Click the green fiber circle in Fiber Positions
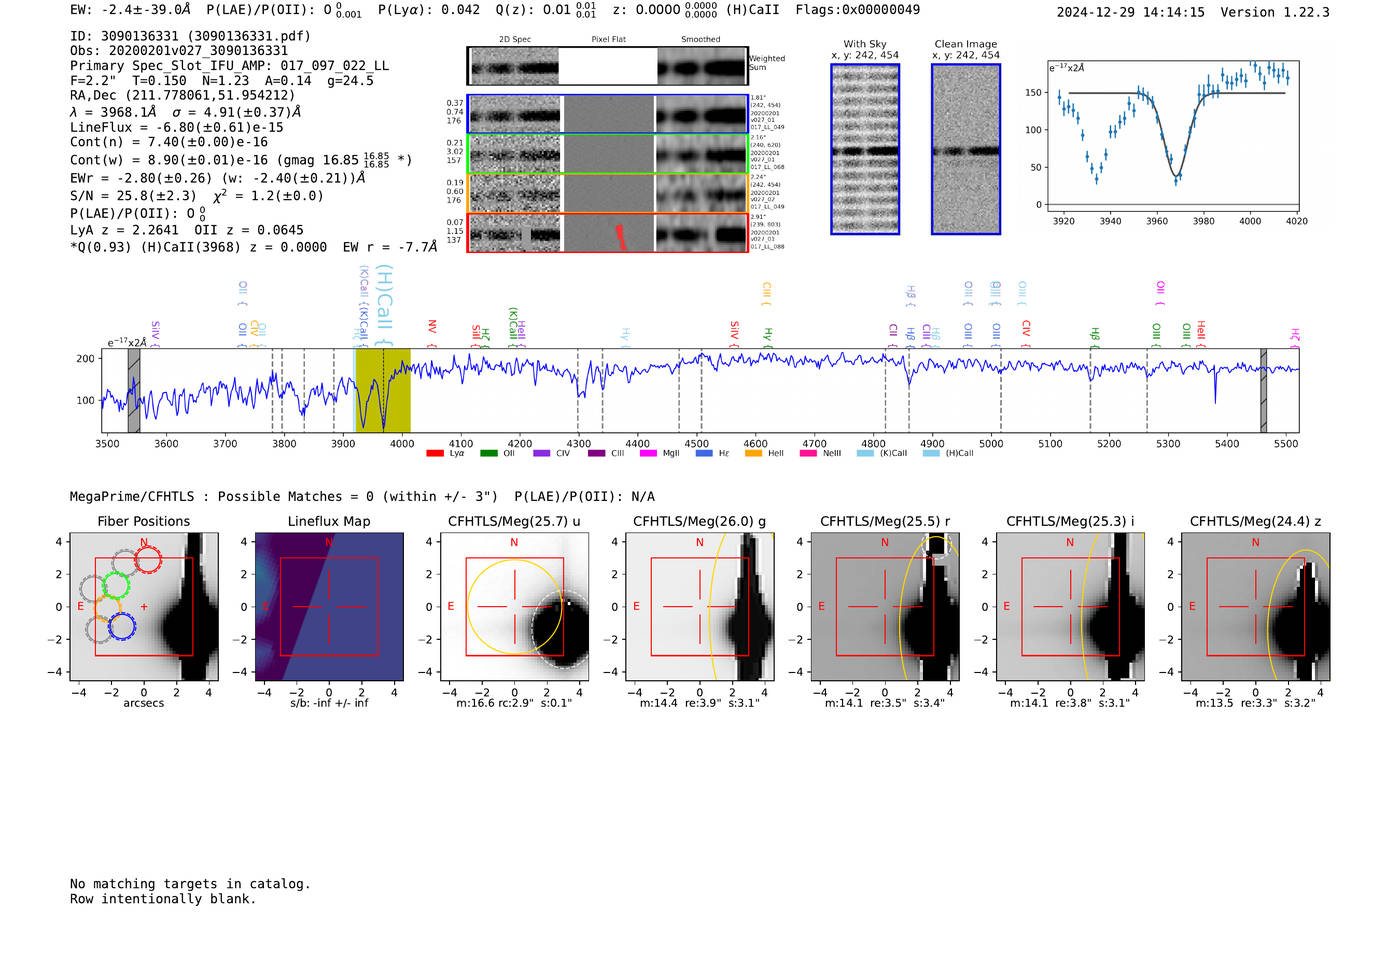Image resolution: width=1400 pixels, height=953 pixels. (116, 586)
